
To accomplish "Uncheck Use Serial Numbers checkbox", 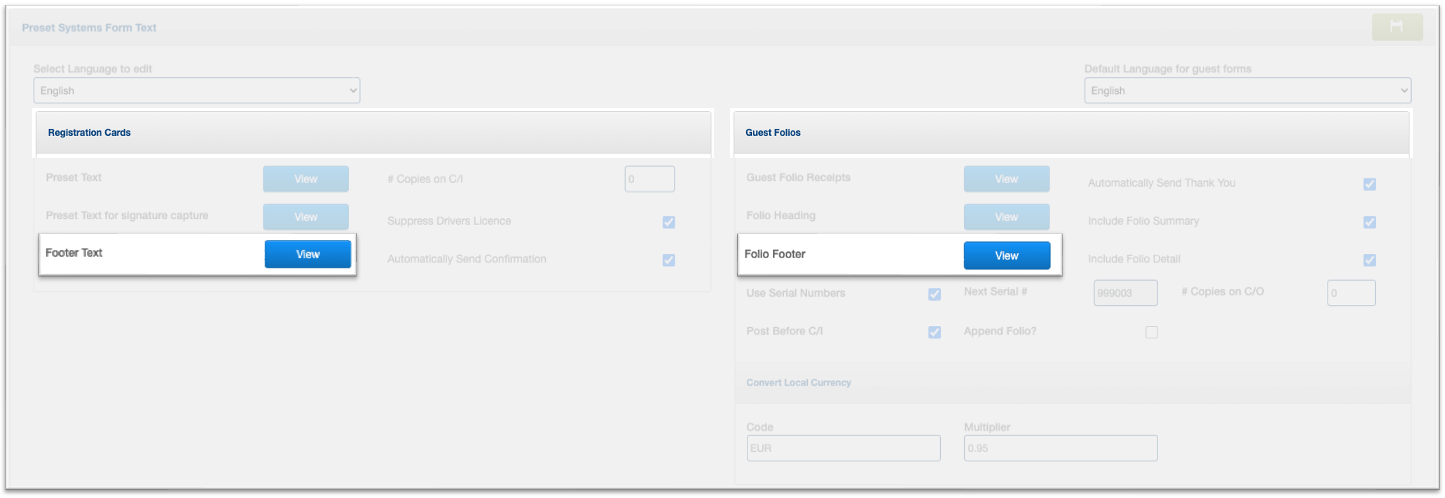I will click(x=935, y=294).
